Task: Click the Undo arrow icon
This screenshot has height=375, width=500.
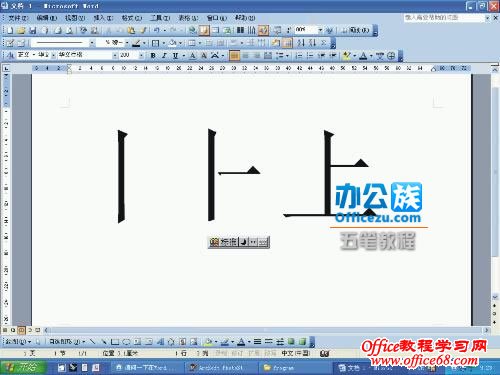Action: click(x=156, y=31)
